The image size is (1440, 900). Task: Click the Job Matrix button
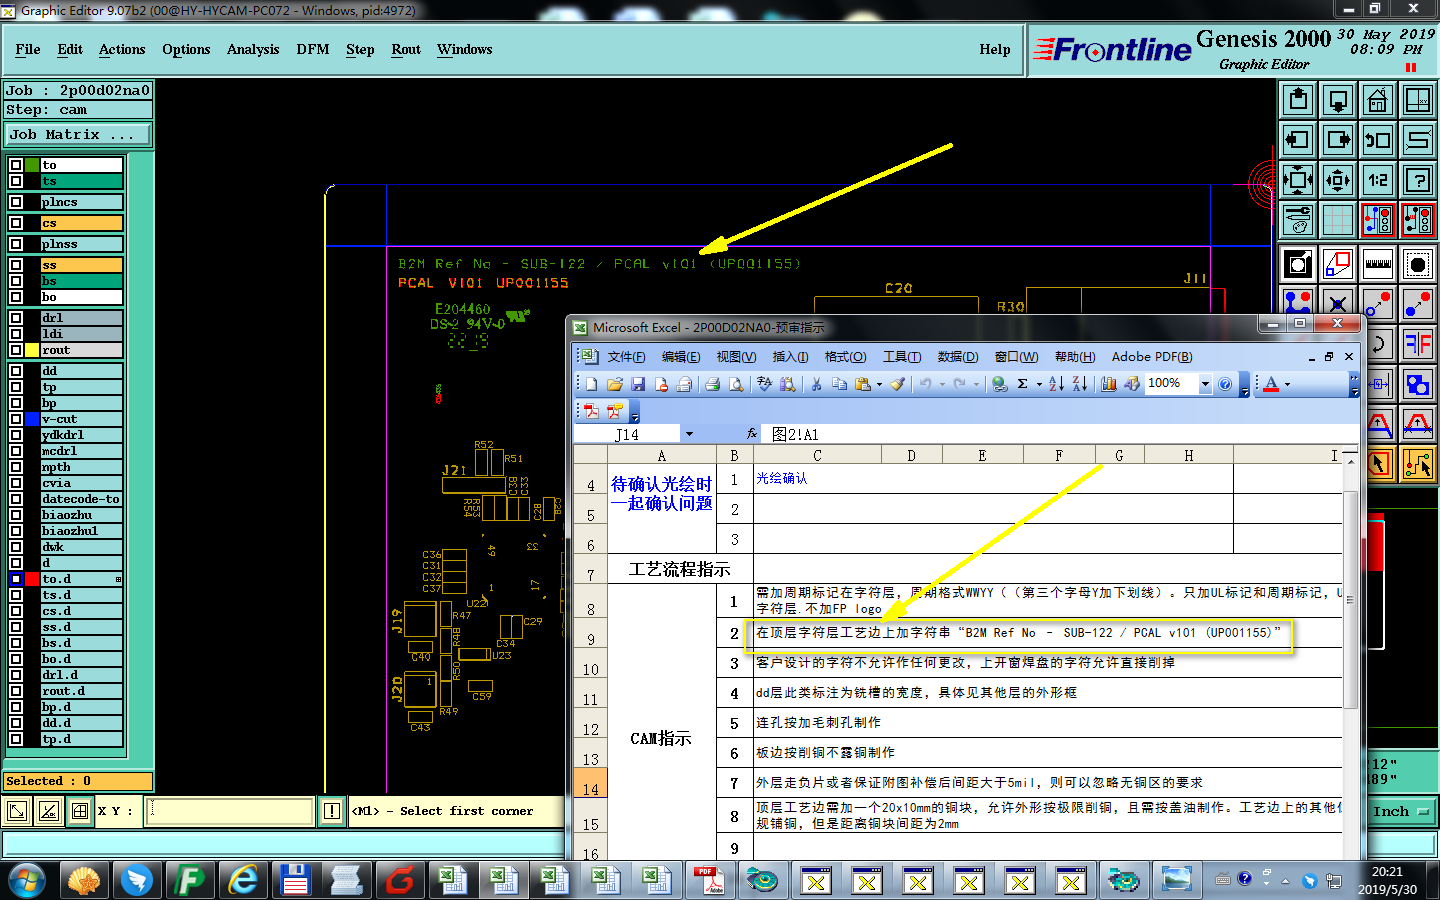78,134
